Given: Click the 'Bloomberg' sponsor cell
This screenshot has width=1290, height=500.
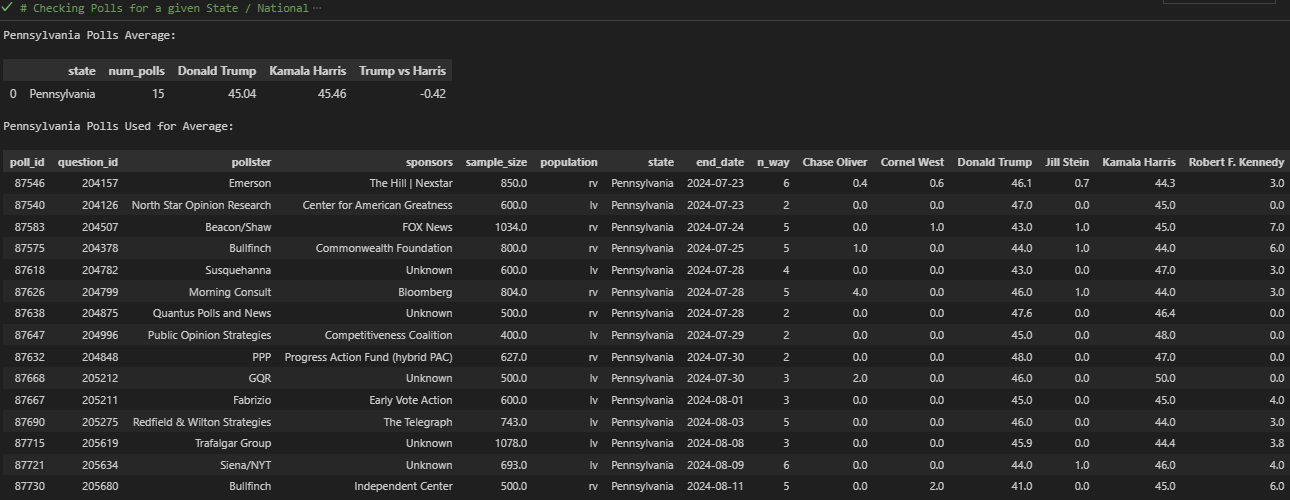Looking at the screenshot, I should coord(425,292).
